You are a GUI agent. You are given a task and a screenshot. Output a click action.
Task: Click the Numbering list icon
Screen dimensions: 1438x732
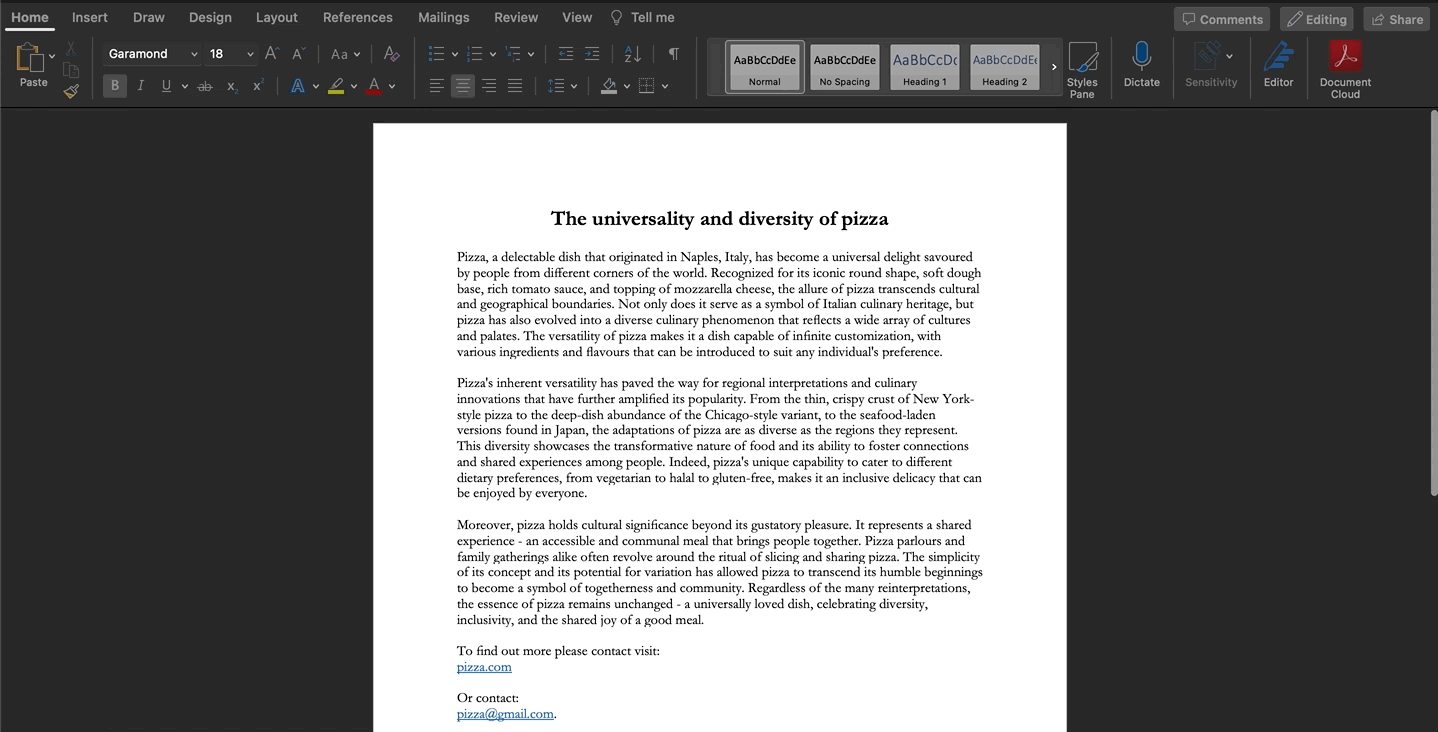[475, 54]
